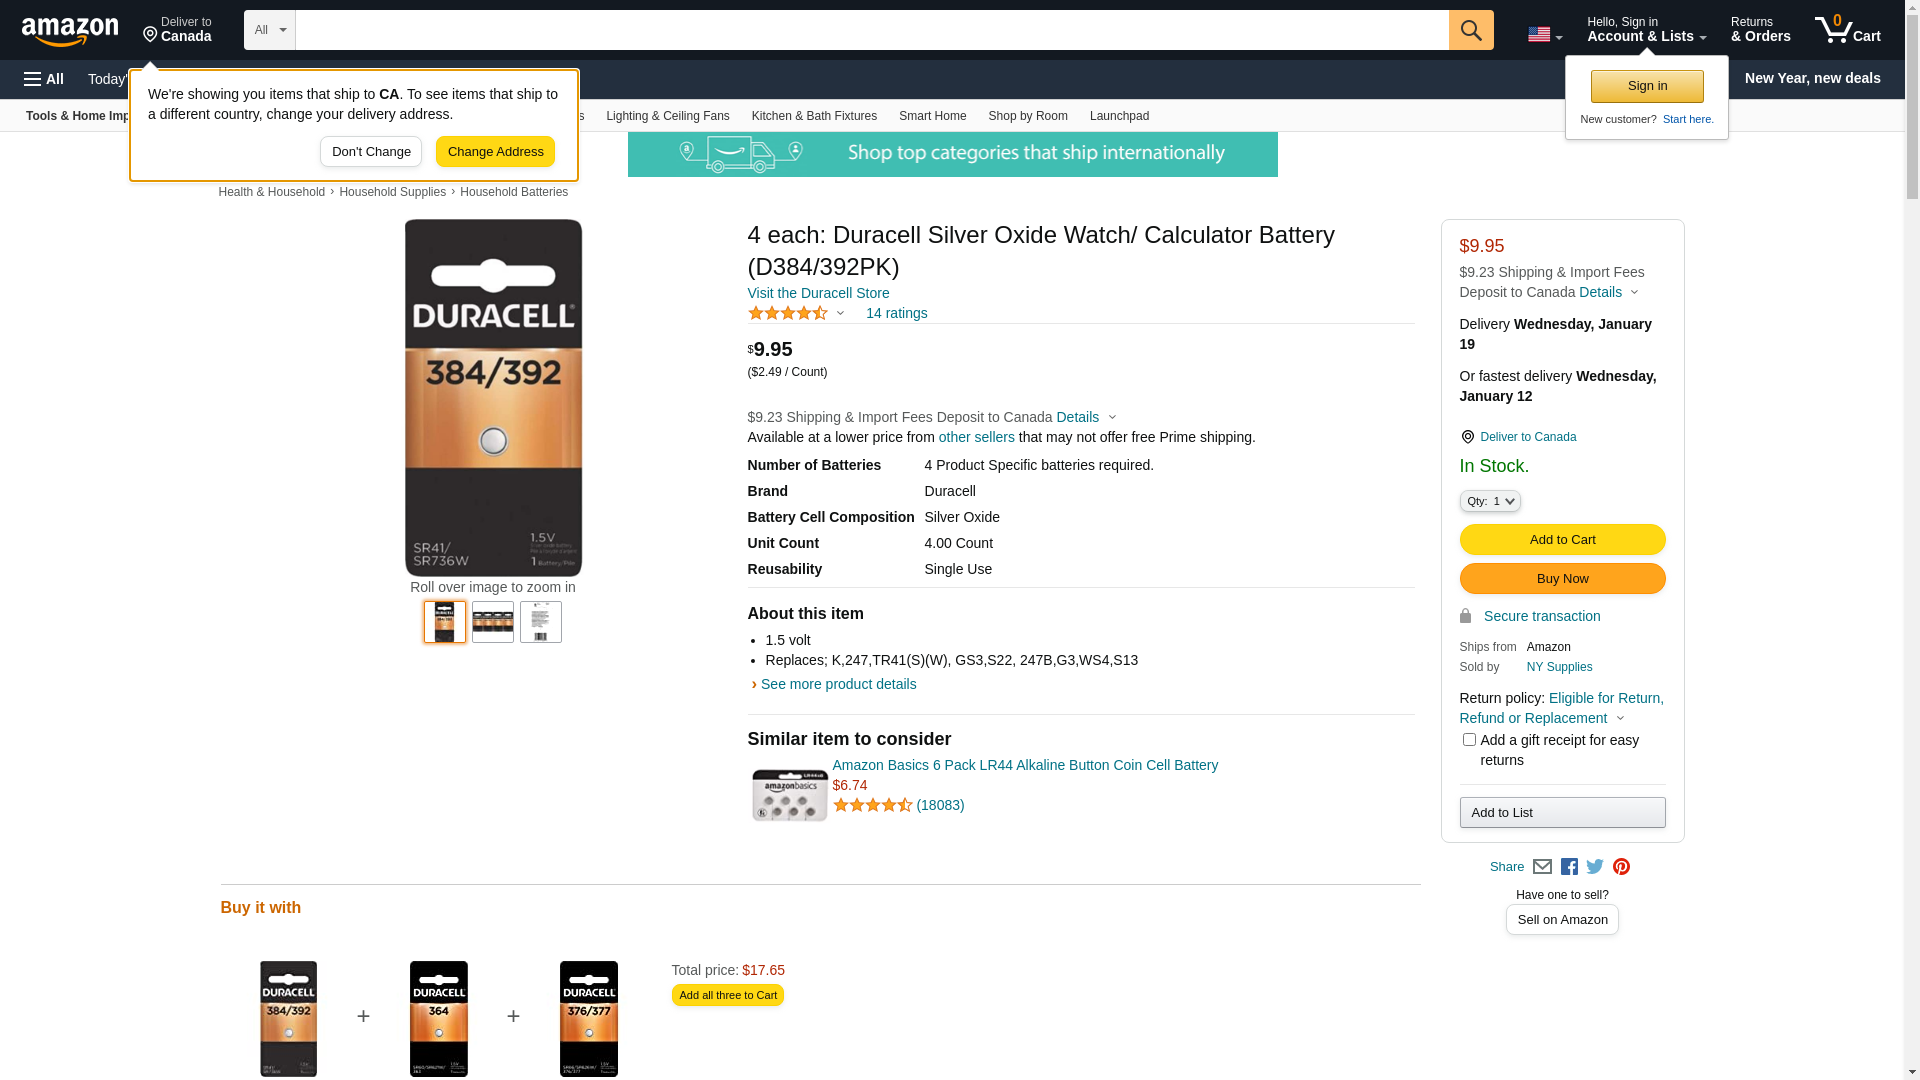This screenshot has height=1080, width=1920.
Task: Select the second product thumbnail image
Action: point(493,622)
